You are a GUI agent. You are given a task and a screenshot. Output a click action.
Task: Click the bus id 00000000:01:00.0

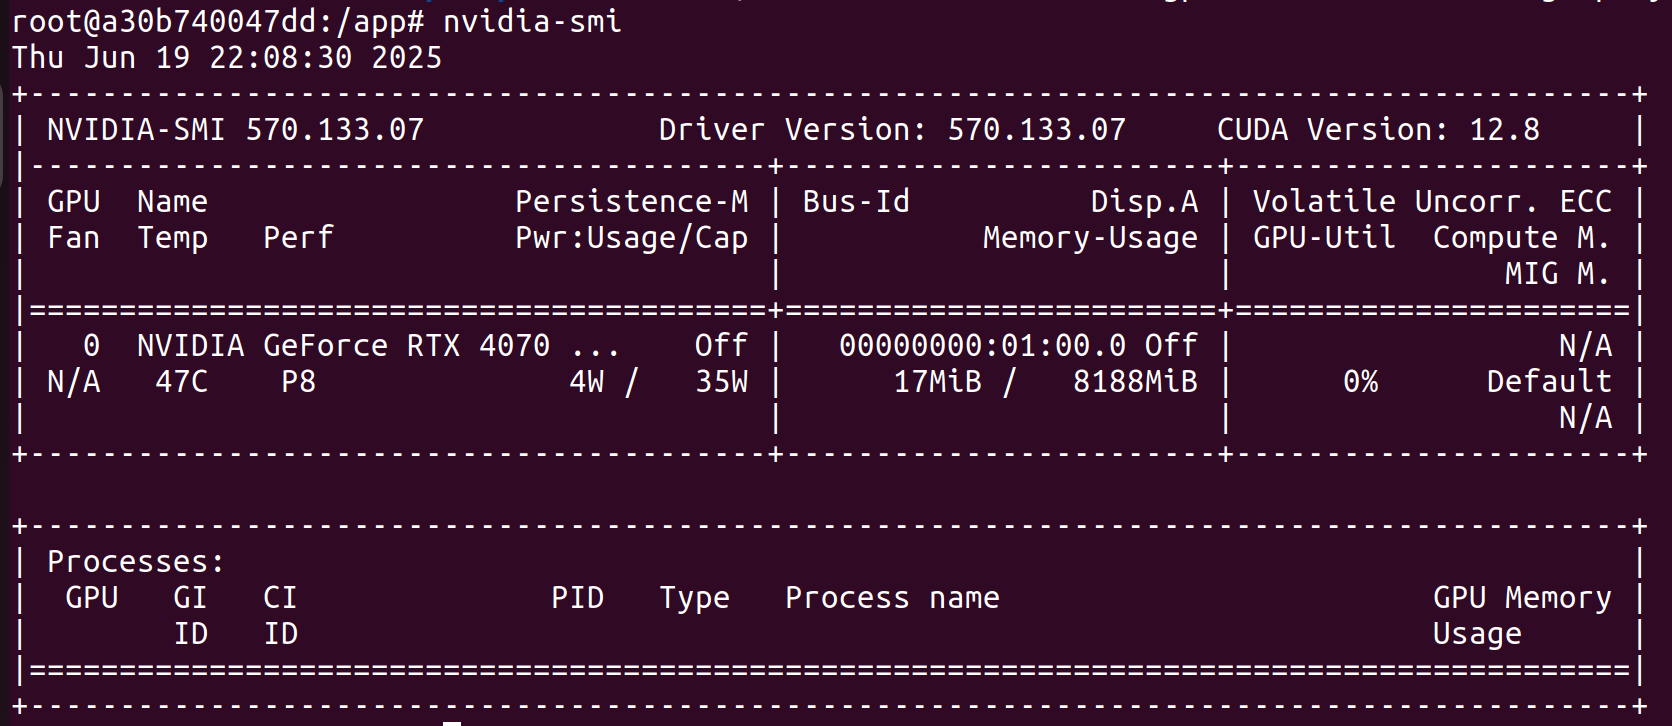click(983, 345)
